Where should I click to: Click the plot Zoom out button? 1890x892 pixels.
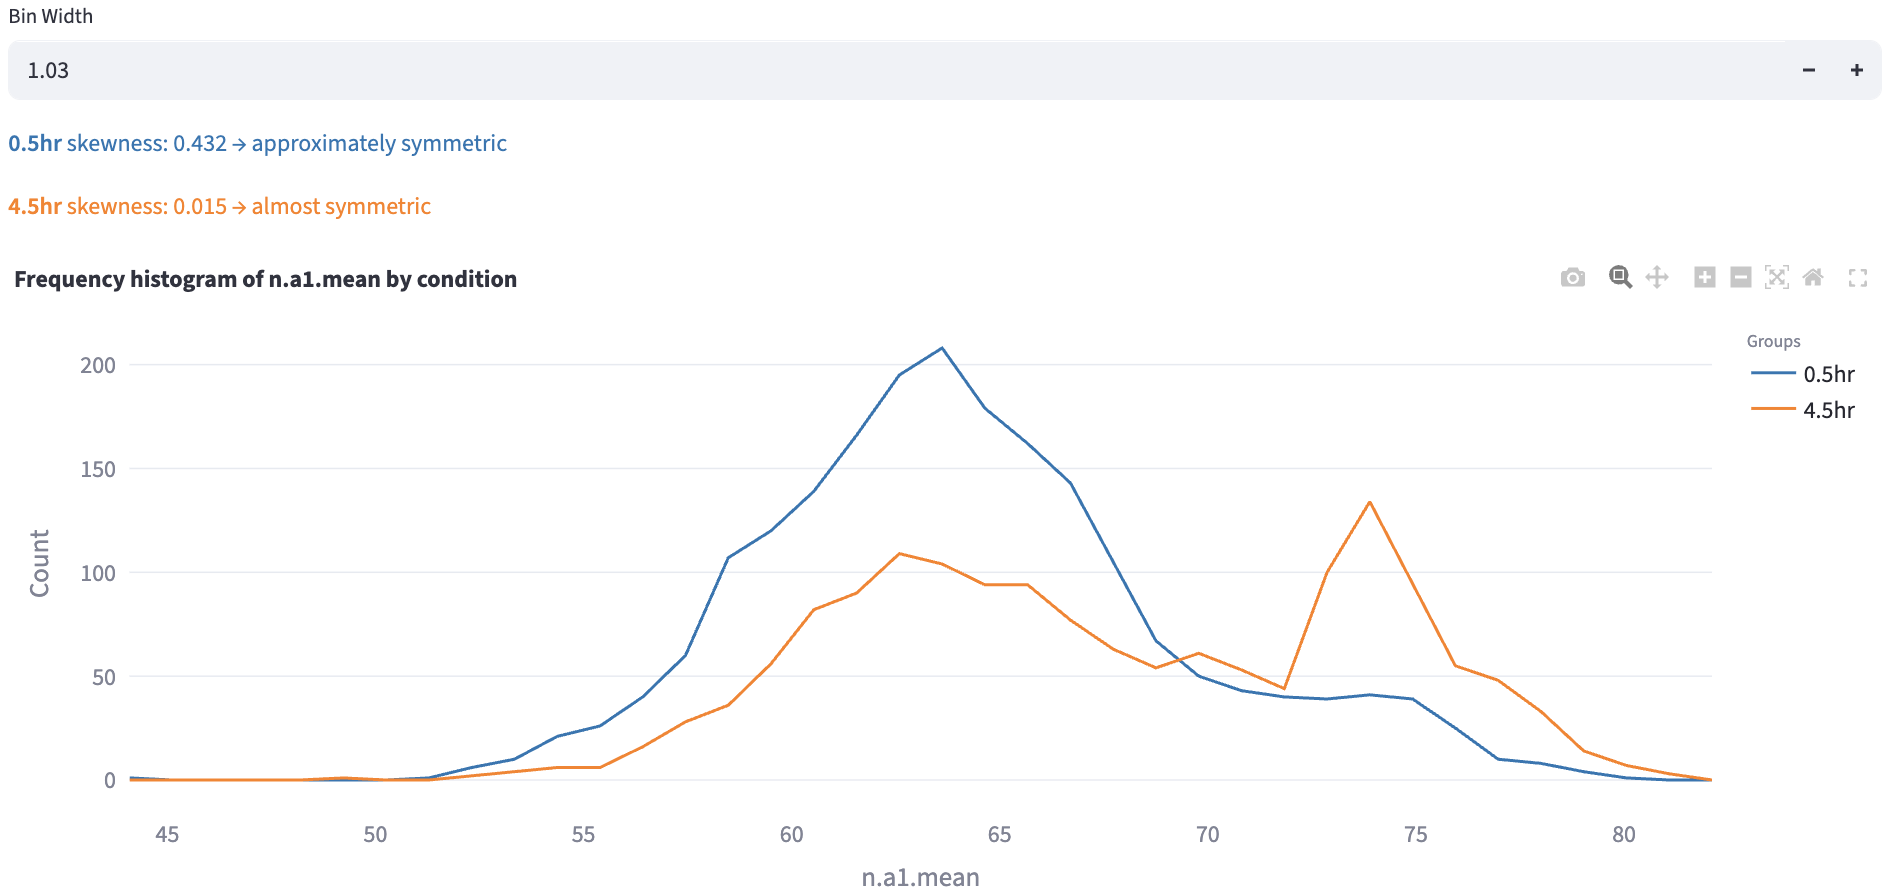click(x=1741, y=278)
